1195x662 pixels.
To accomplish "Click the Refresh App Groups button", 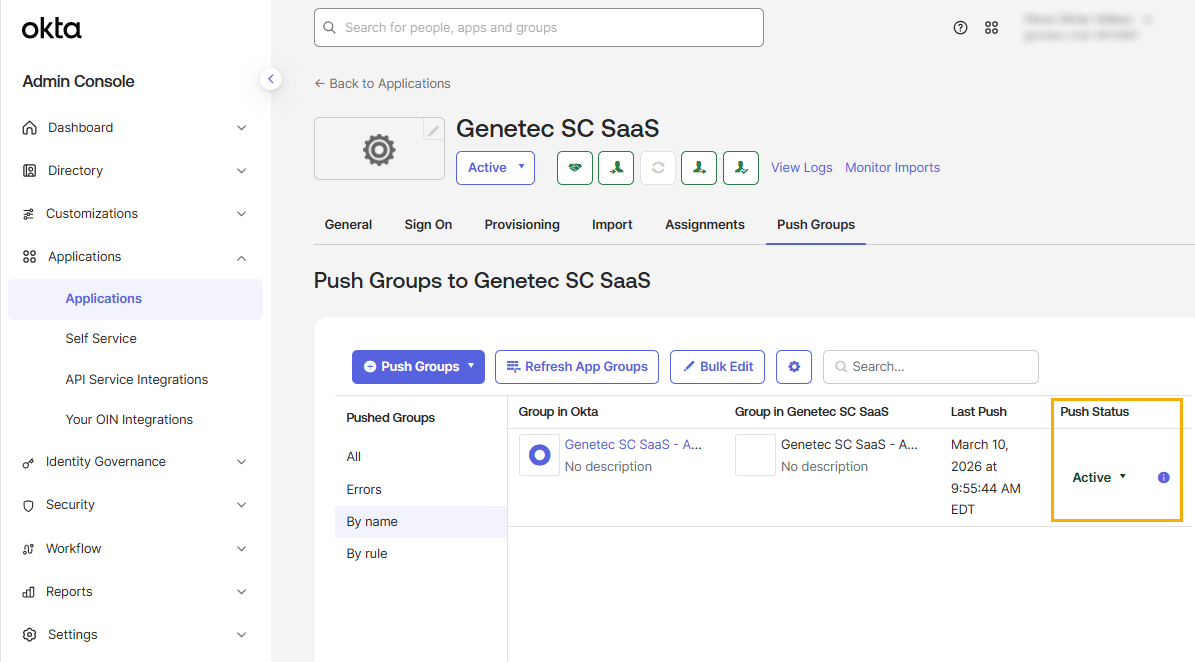I will coord(577,366).
